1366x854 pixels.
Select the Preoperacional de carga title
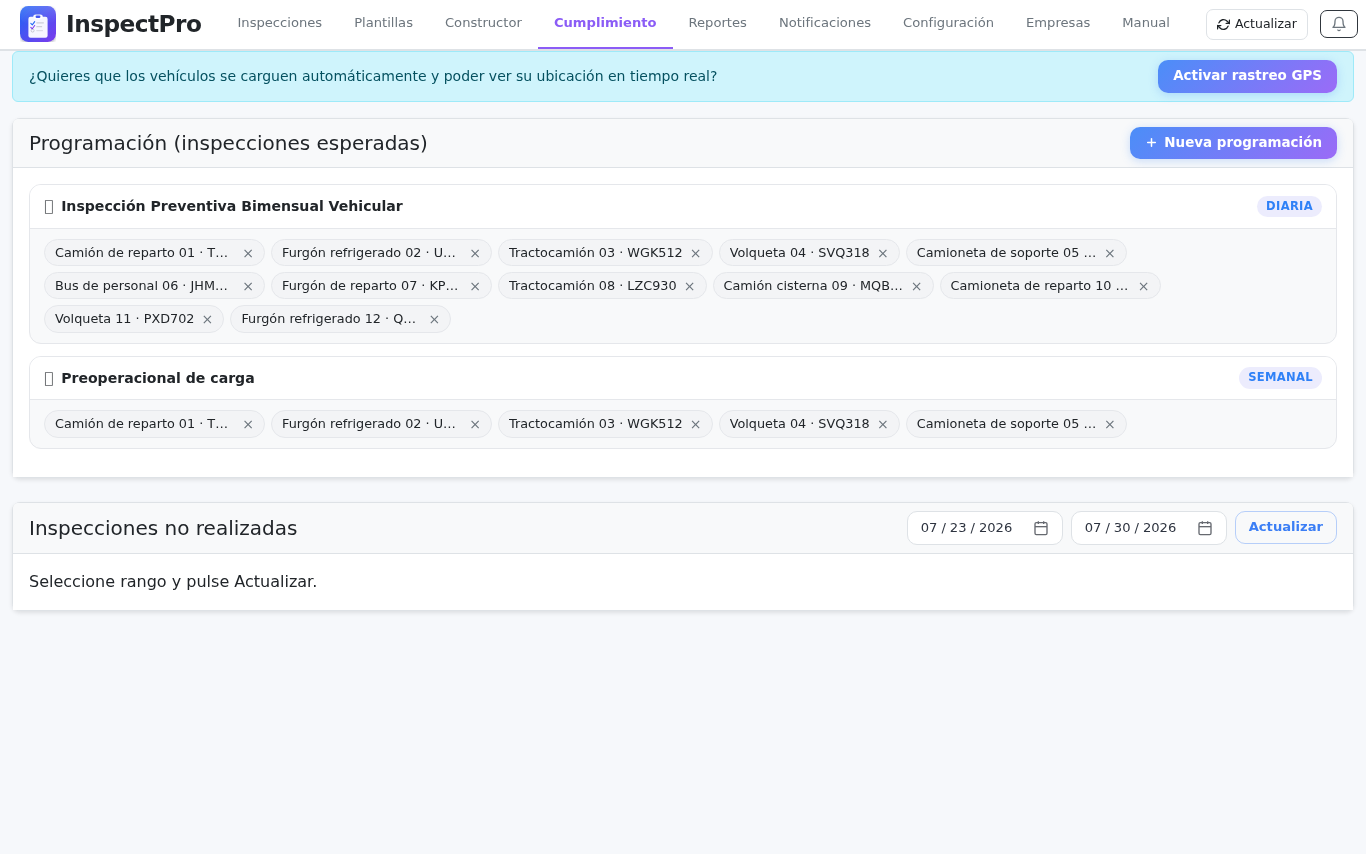point(158,378)
